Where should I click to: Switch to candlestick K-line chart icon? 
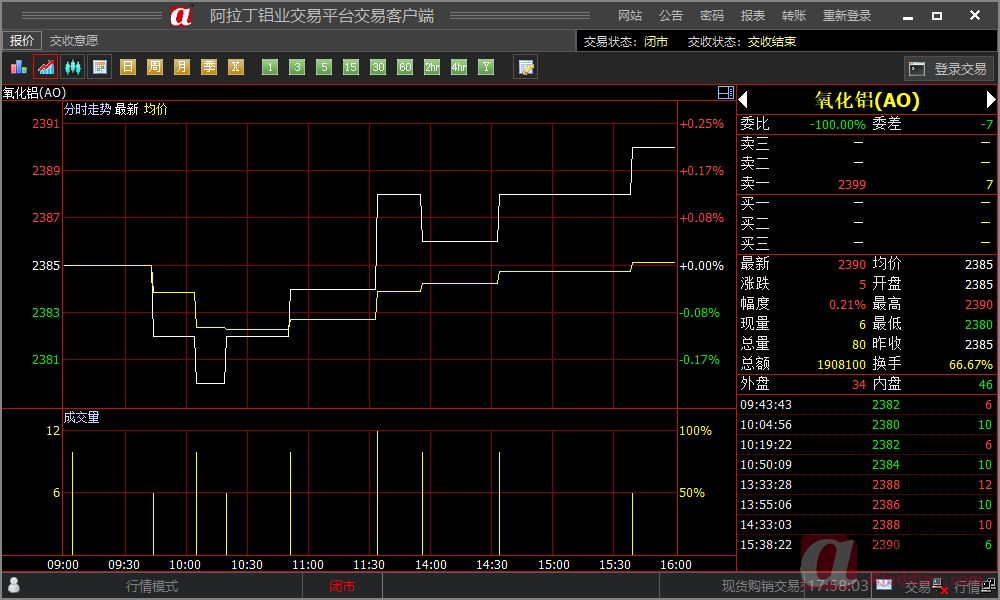[73, 66]
